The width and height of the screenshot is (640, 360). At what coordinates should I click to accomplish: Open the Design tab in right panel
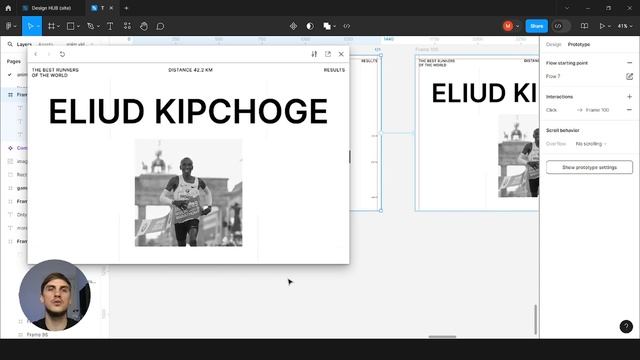tap(553, 44)
